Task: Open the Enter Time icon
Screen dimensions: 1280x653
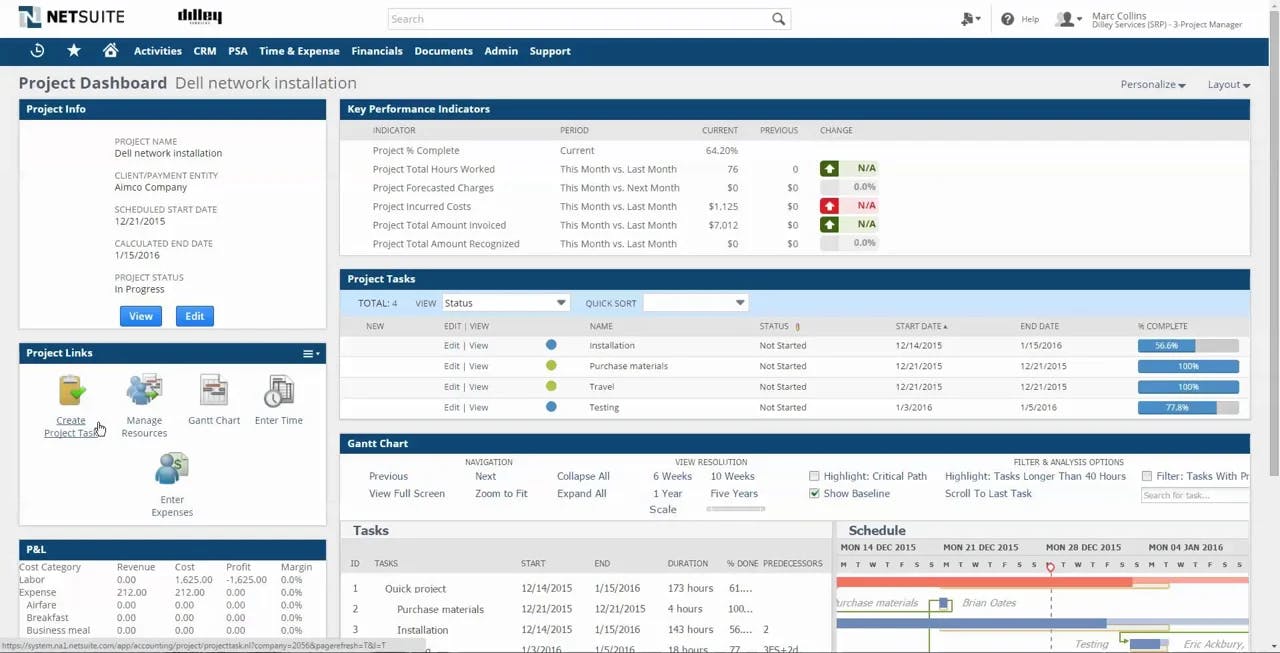Action: 279,391
